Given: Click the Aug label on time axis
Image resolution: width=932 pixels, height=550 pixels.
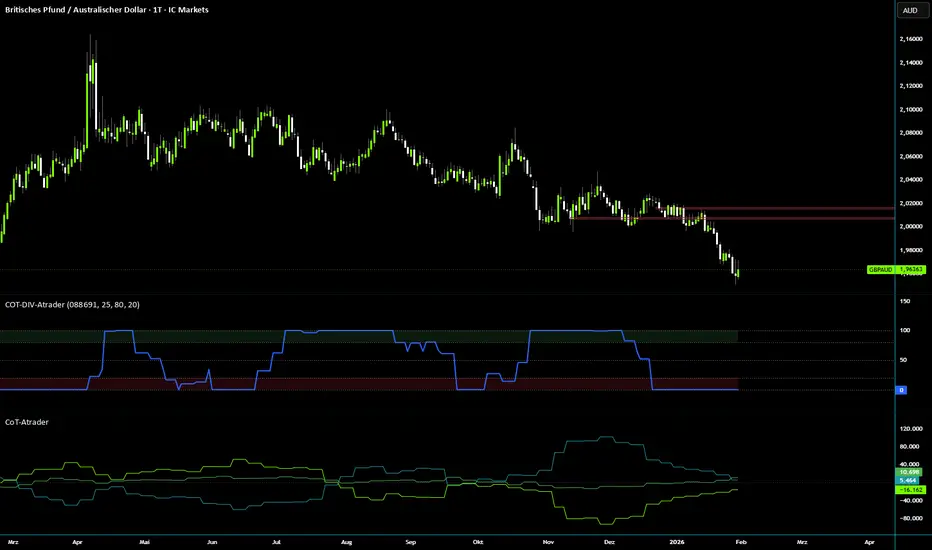Looking at the screenshot, I should tap(347, 542).
